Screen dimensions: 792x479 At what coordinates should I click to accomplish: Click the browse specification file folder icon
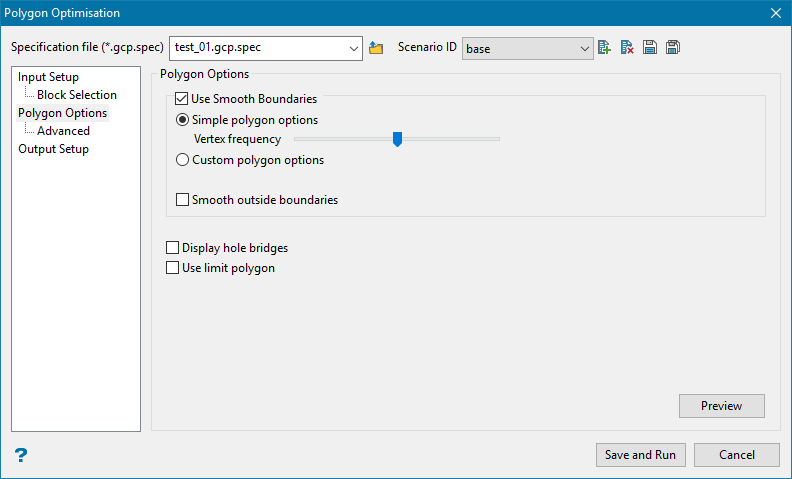376,48
